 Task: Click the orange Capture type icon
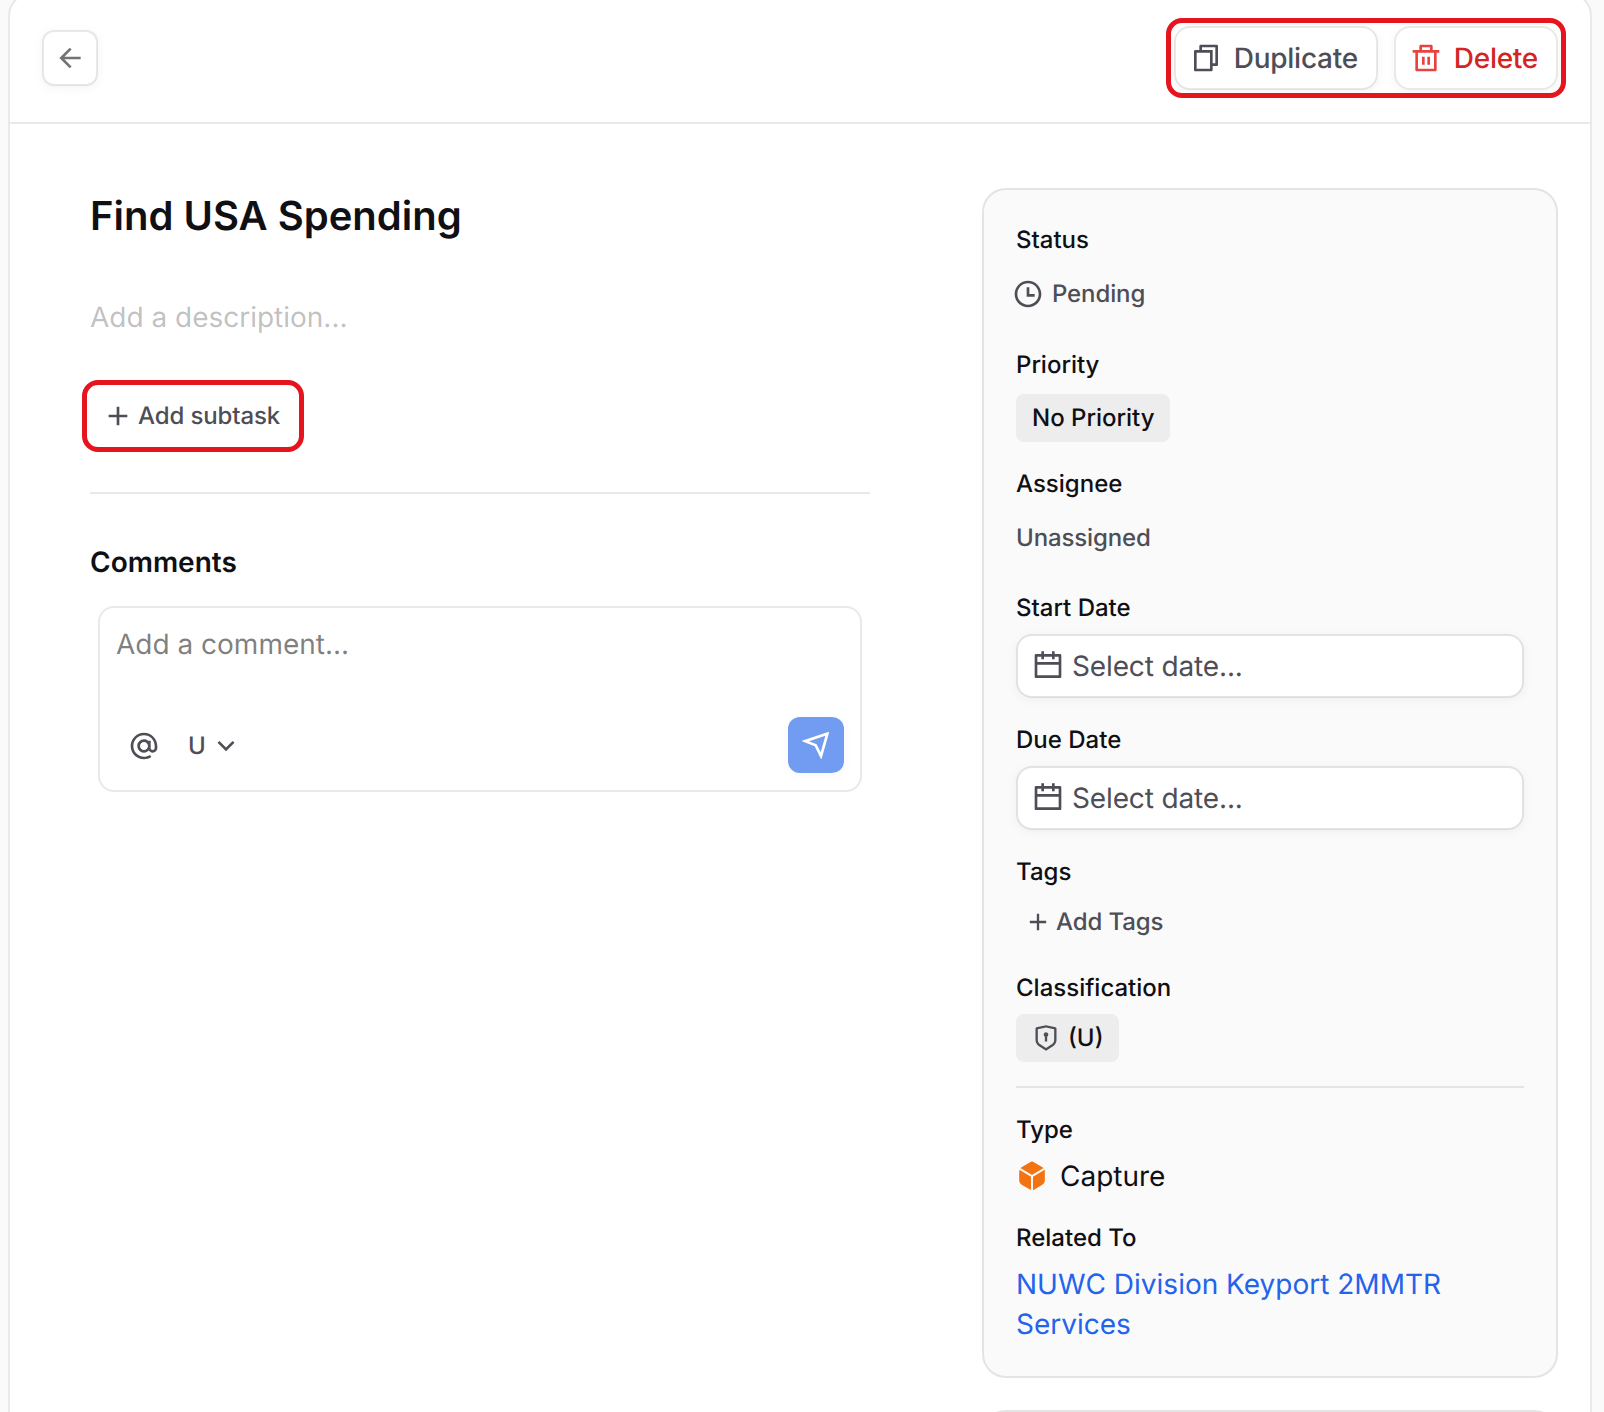click(1032, 1176)
